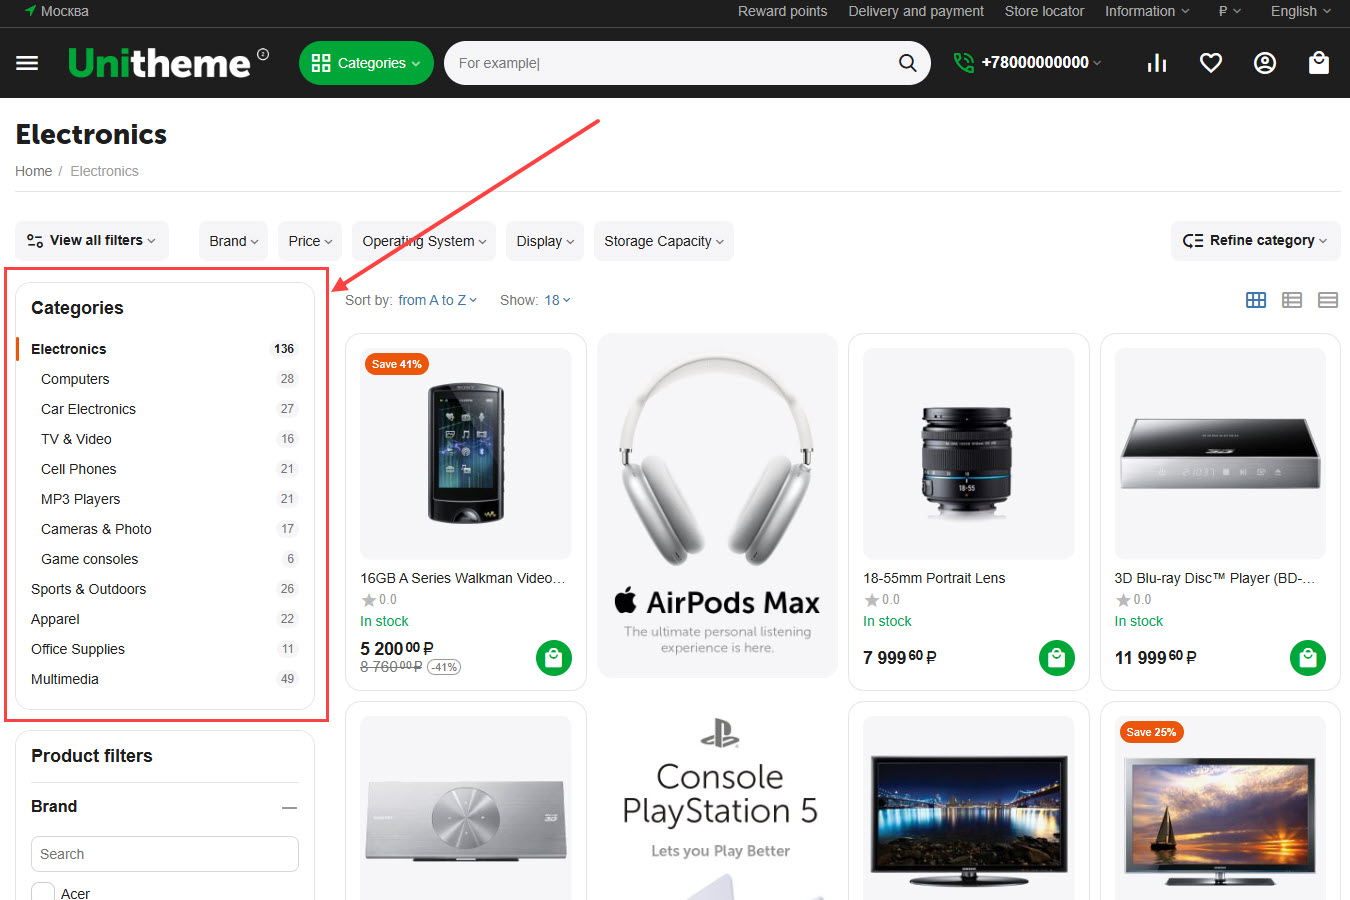
Task: Open Delivery and payment page
Action: [916, 11]
